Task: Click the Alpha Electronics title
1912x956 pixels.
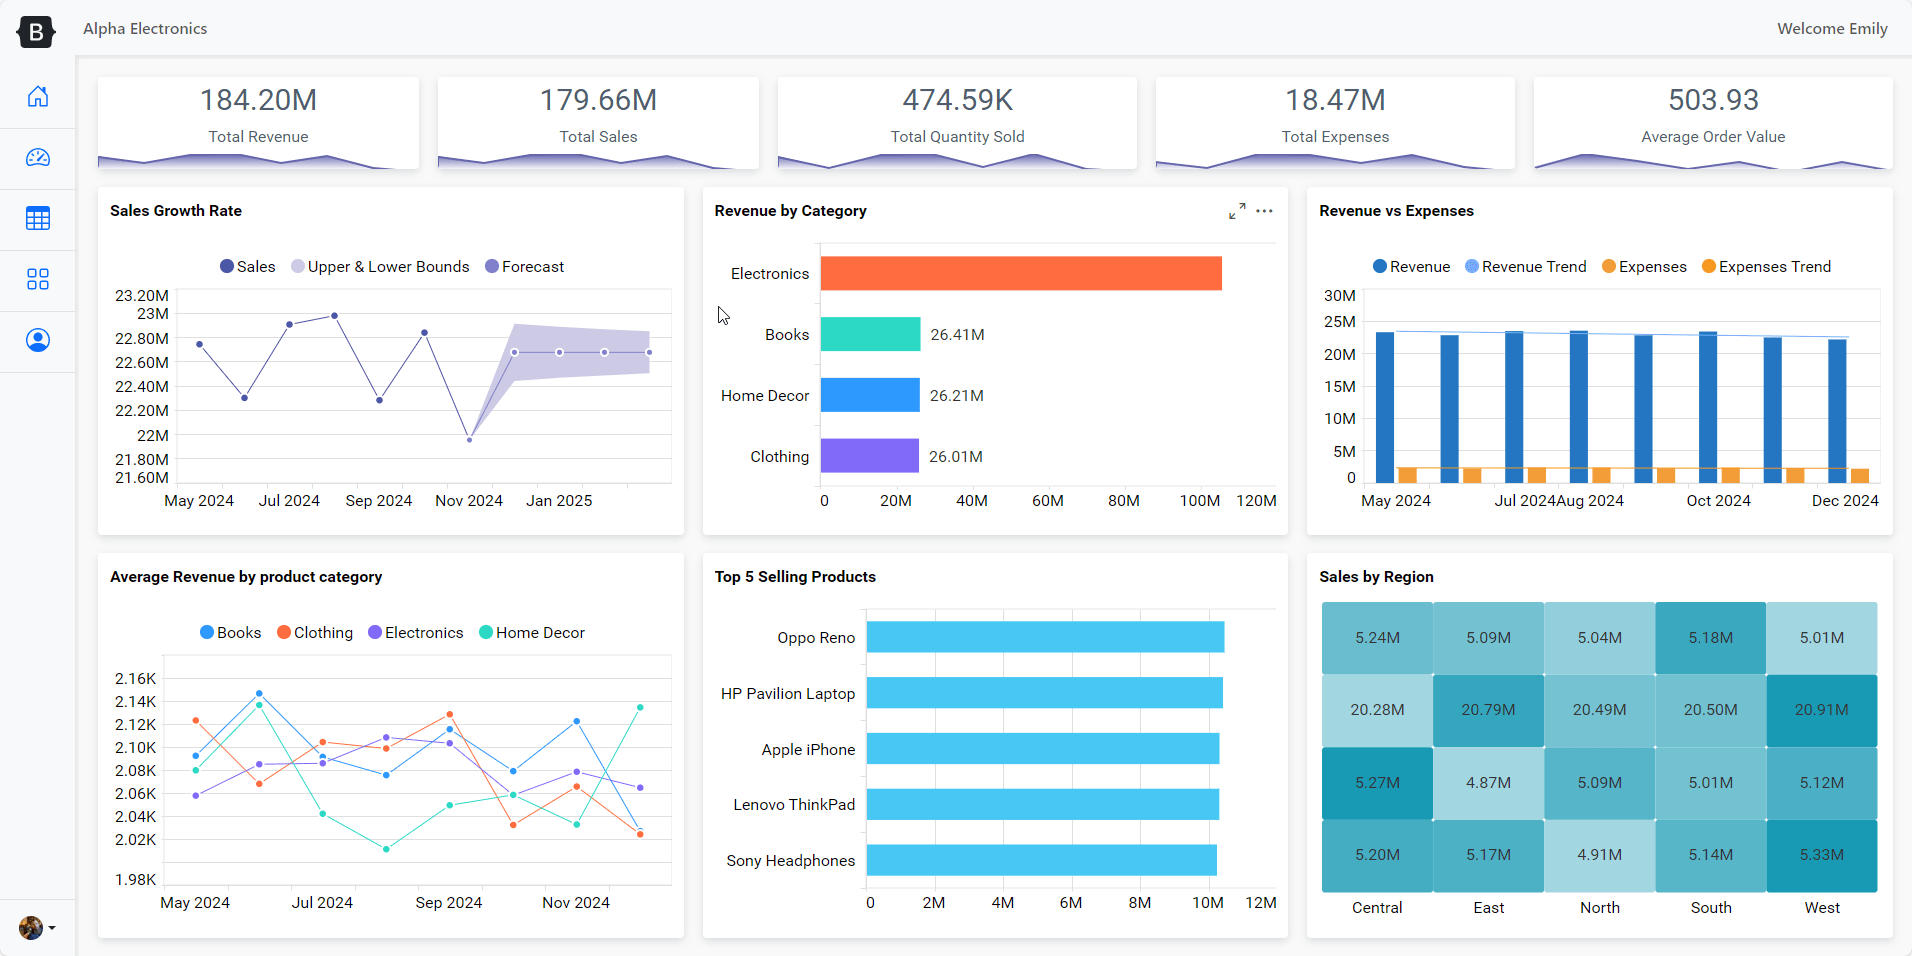Action: click(x=145, y=29)
